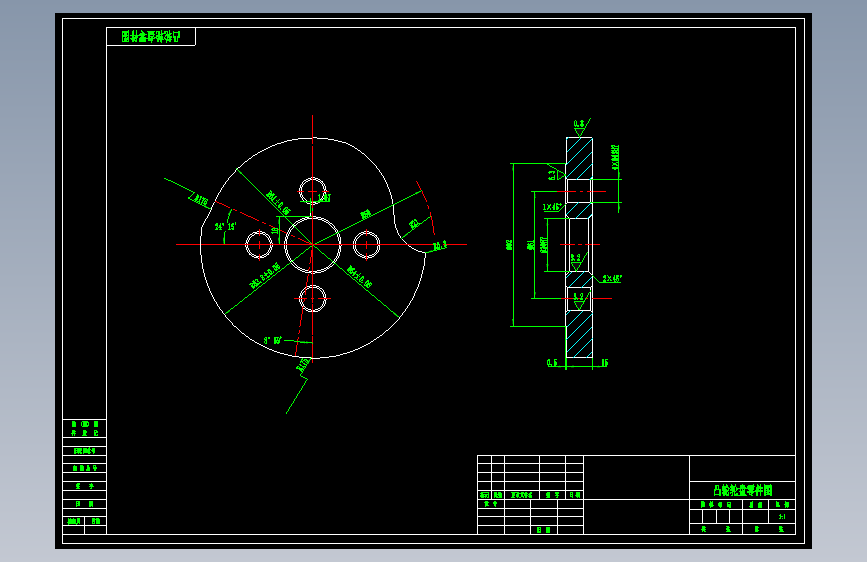867x562 pixels.
Task: Select the vertical 4×Φ hole note right of the section
Action: [615, 157]
